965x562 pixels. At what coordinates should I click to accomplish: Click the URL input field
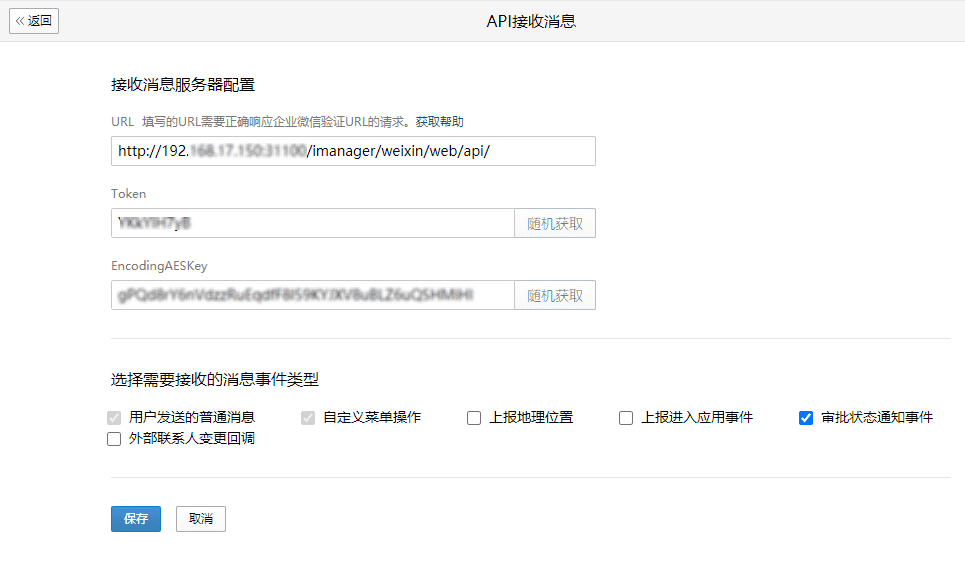(x=353, y=151)
